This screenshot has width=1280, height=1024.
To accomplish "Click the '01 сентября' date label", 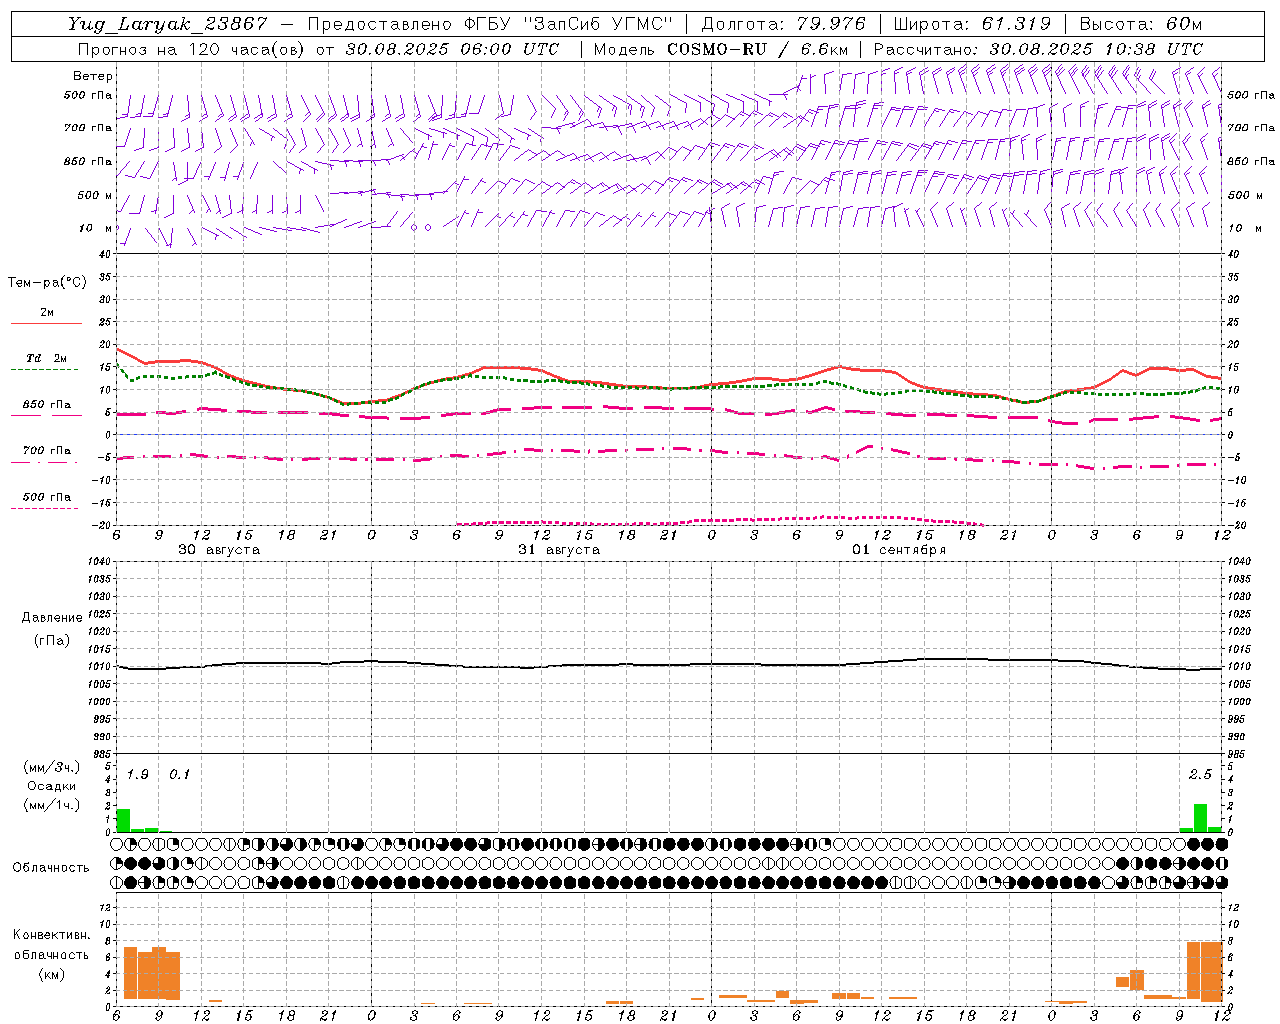I will tap(899, 550).
